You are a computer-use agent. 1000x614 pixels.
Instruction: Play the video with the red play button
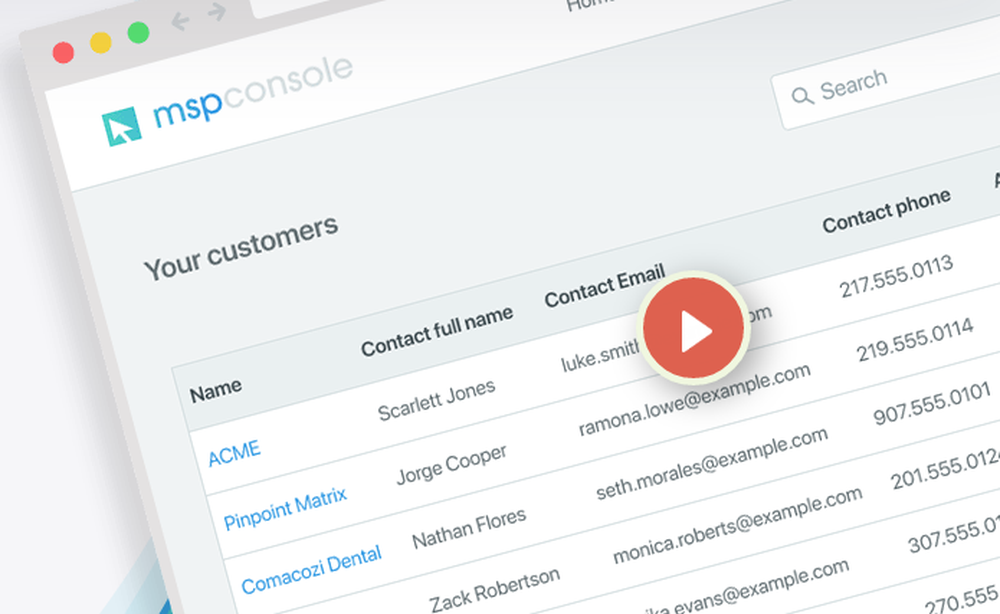694,330
